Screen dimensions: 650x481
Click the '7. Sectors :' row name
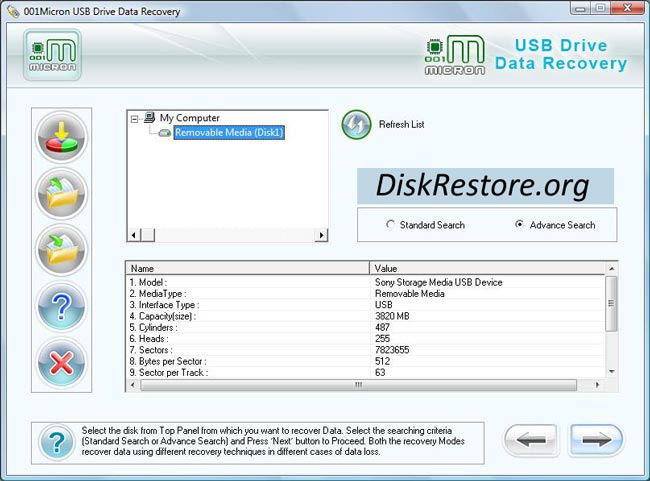pos(151,350)
